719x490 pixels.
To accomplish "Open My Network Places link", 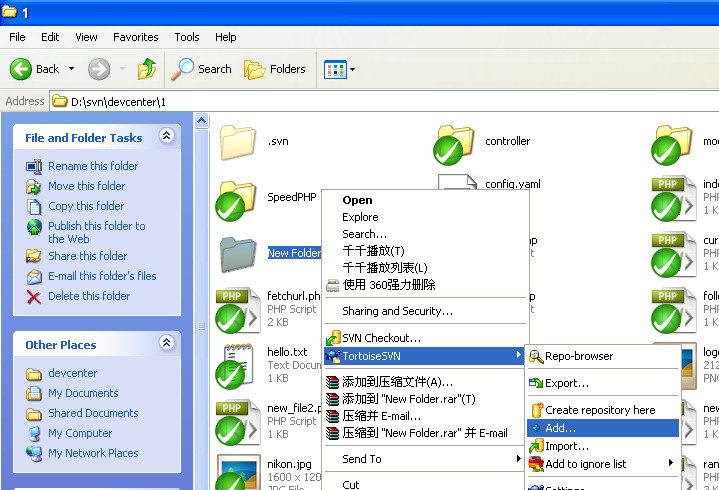I will pos(93,453).
